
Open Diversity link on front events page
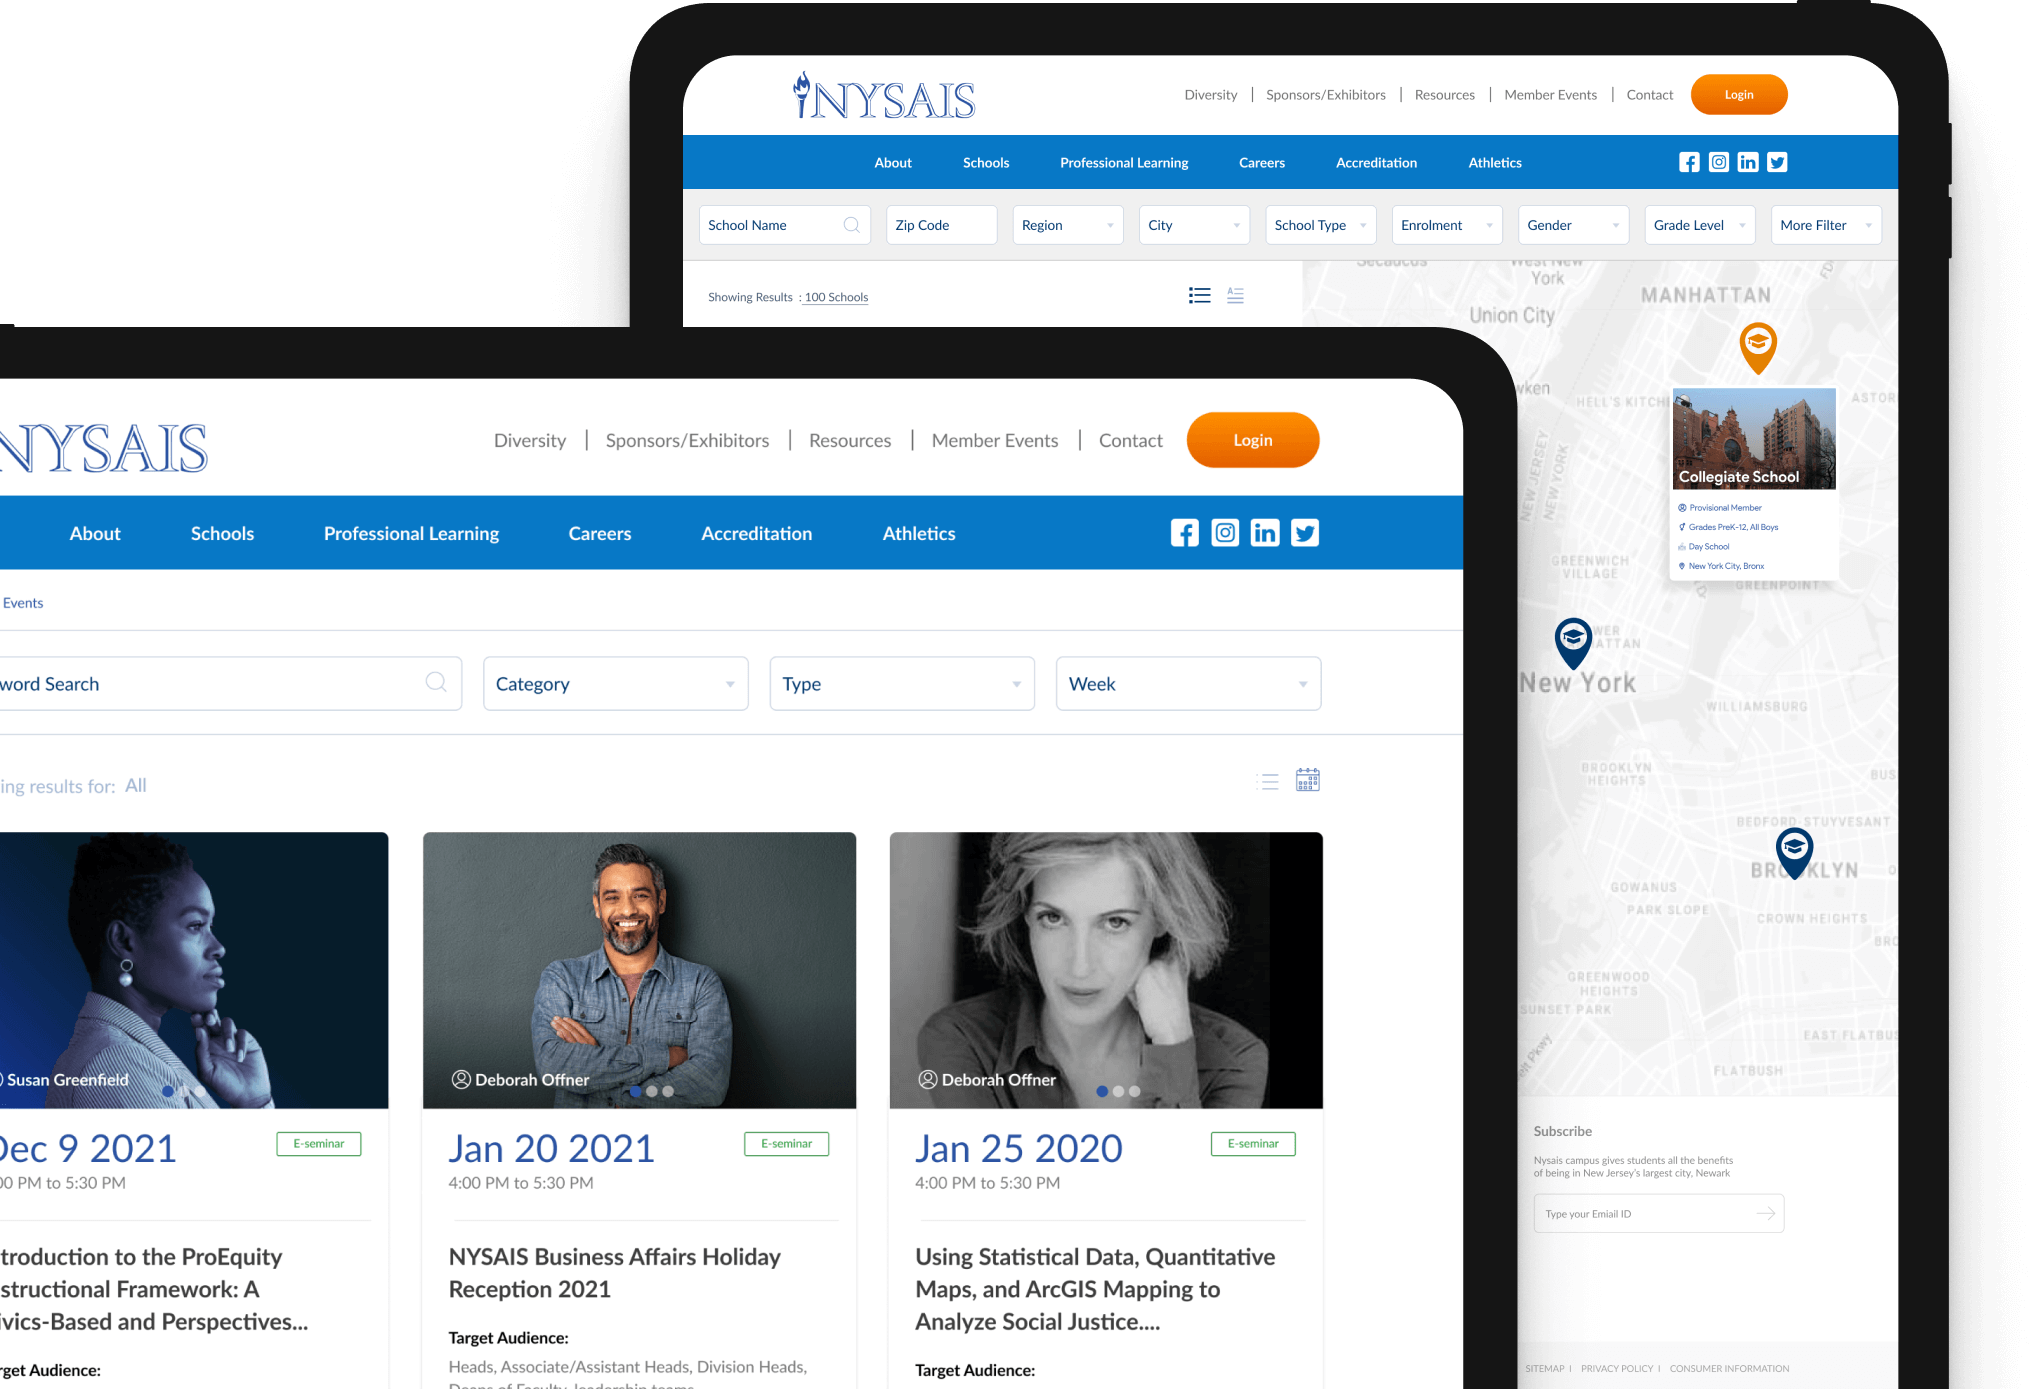click(x=530, y=440)
